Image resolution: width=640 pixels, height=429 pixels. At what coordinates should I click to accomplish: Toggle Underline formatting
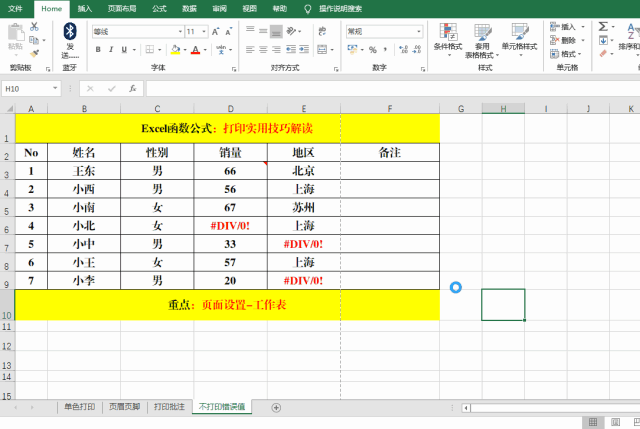[x=124, y=49]
